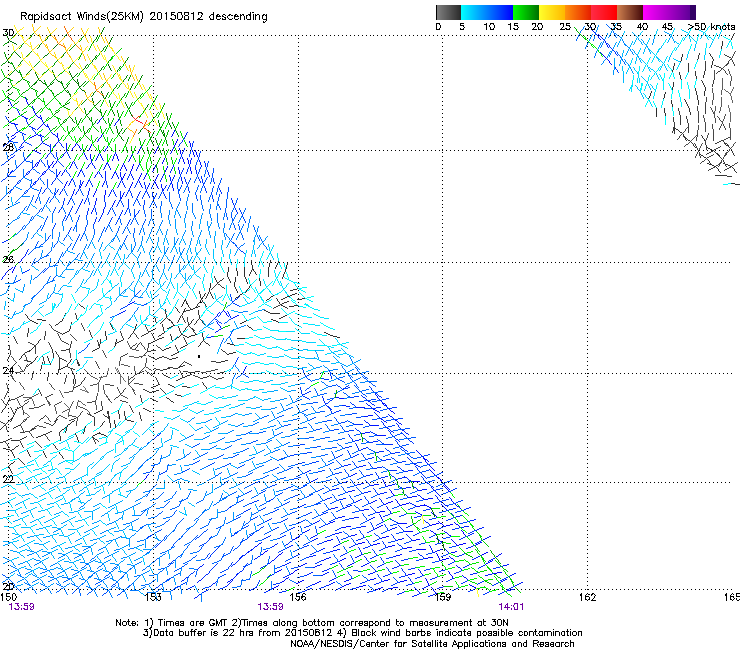Click the yellow 20–25 knot legend swatch

tap(552, 12)
